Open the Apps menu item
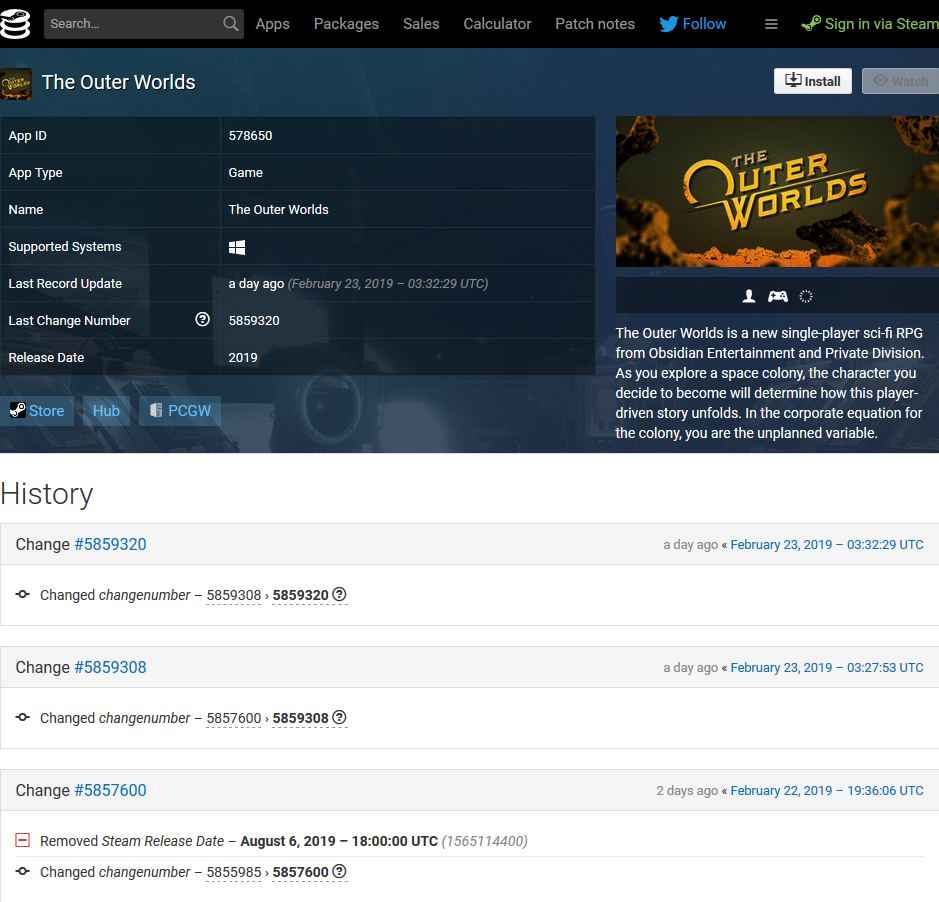This screenshot has width=939, height=902. tap(272, 24)
